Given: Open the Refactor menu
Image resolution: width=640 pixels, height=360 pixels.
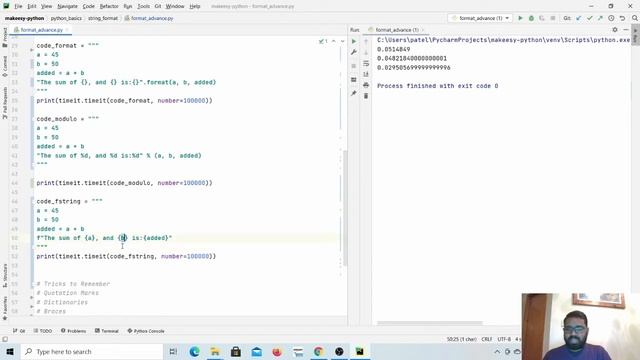Looking at the screenshot, I should (x=109, y=7).
